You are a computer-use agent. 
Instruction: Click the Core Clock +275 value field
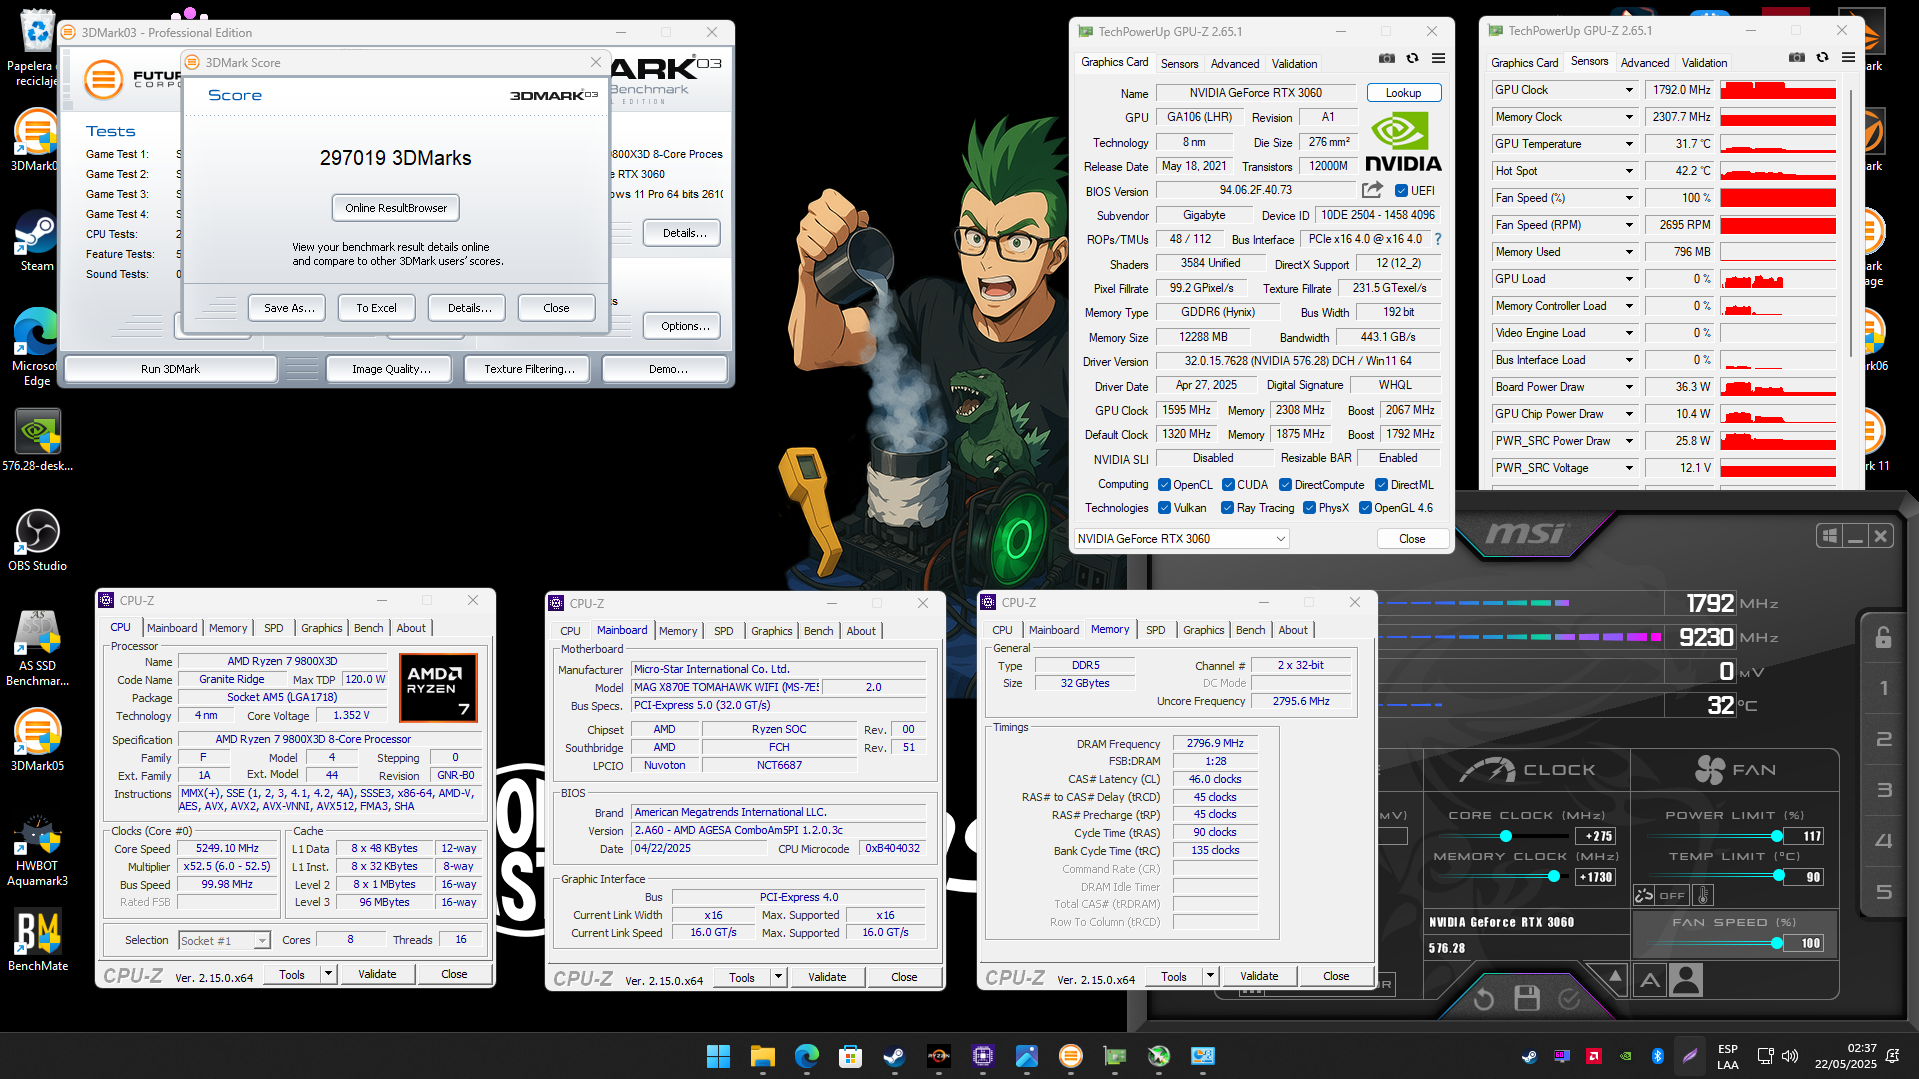click(1596, 836)
